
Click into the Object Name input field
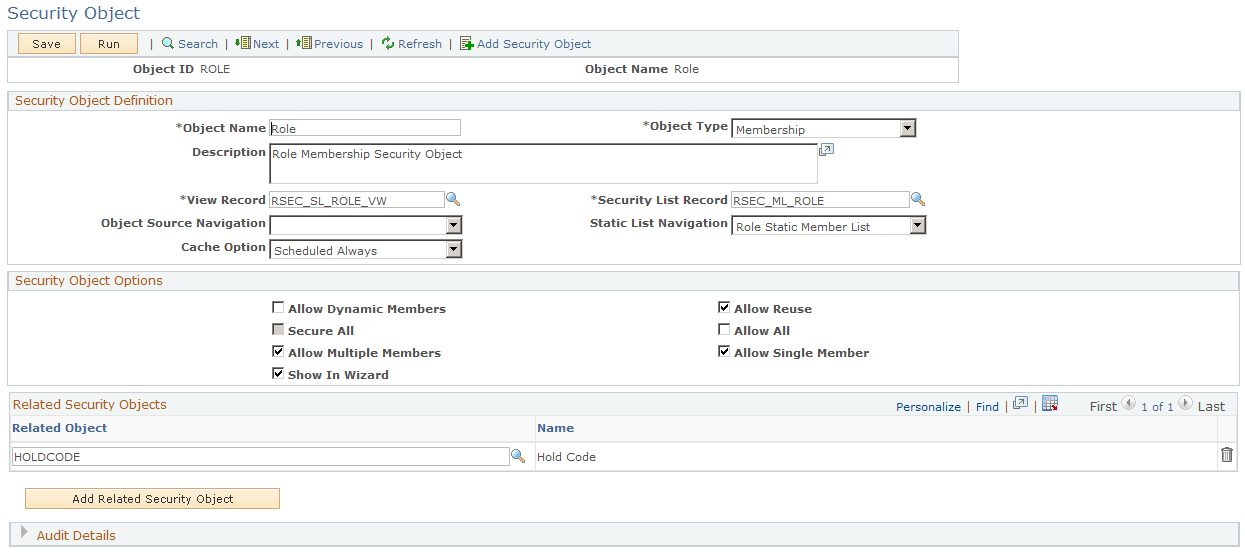365,128
